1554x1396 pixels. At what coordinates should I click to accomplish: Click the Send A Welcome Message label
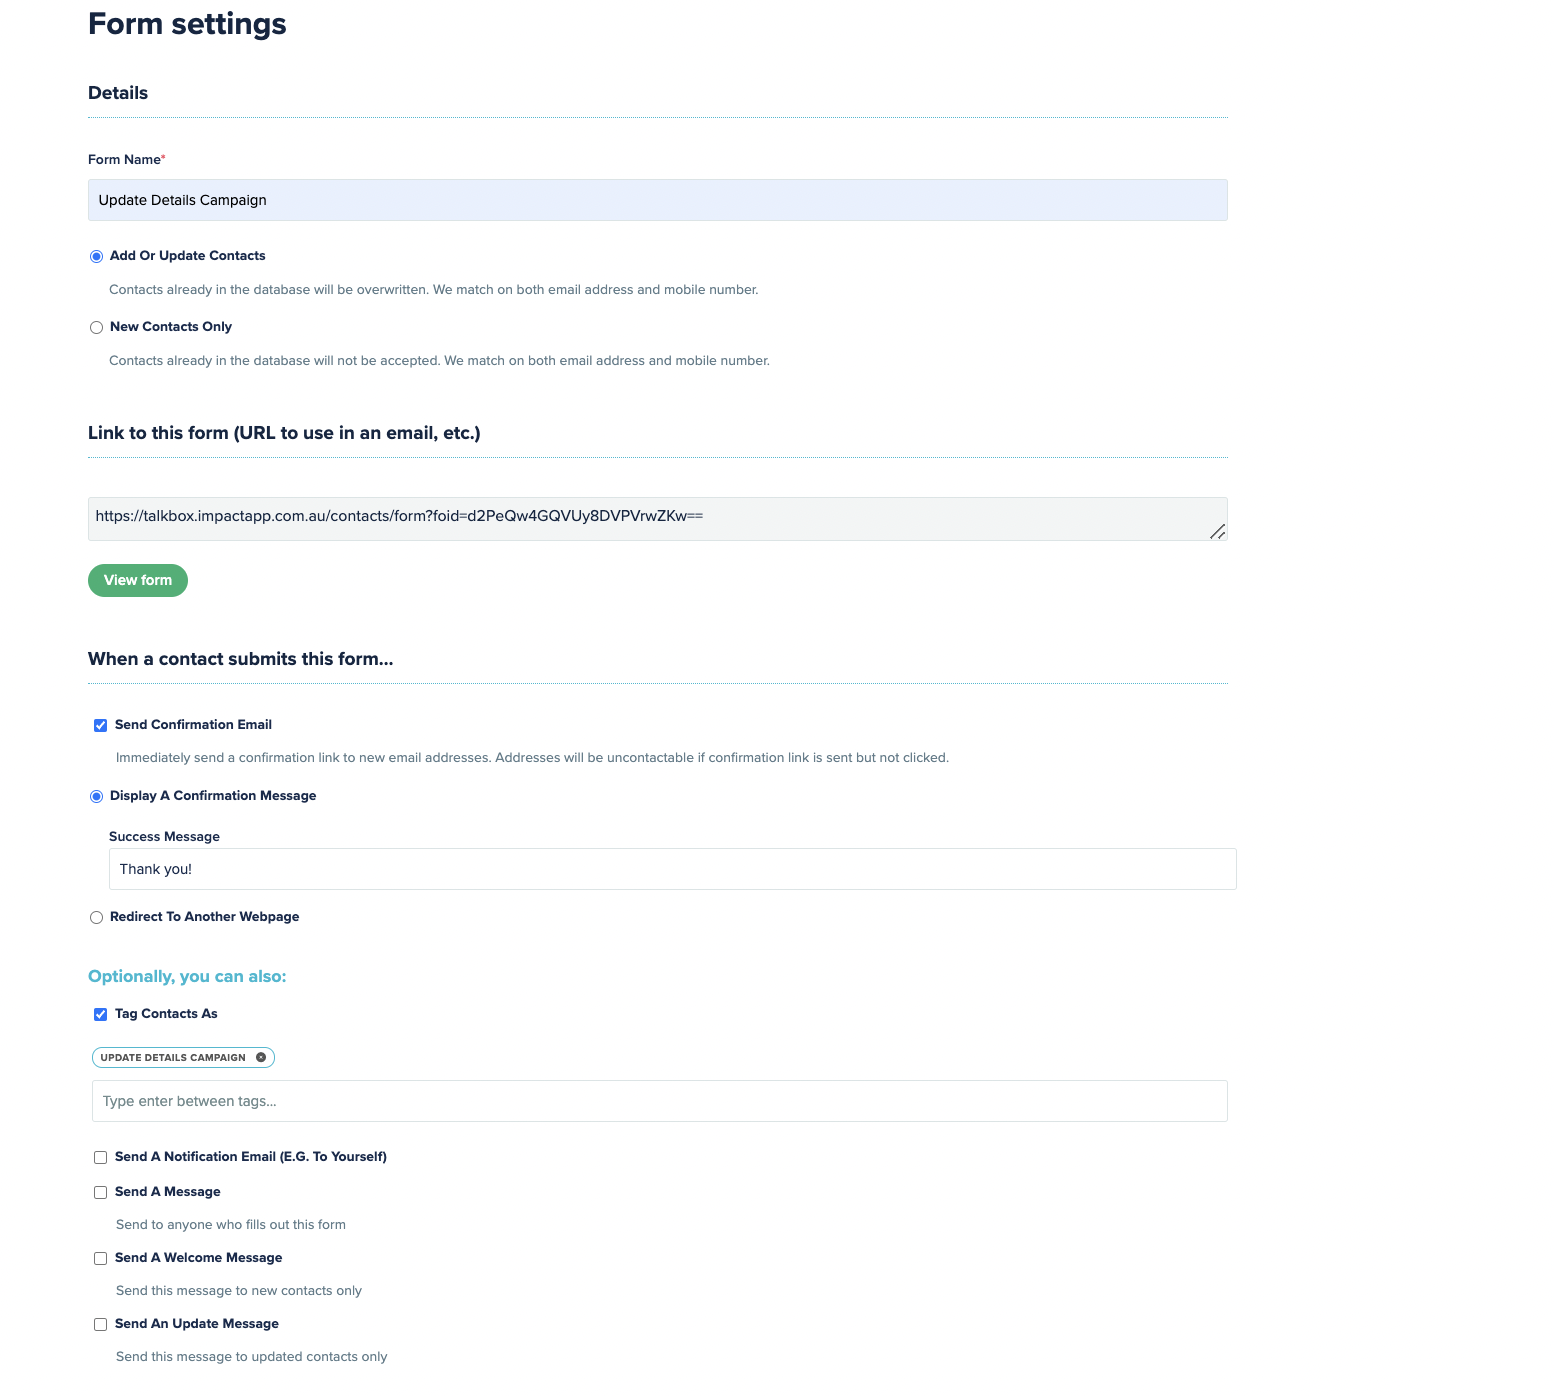tap(199, 1258)
